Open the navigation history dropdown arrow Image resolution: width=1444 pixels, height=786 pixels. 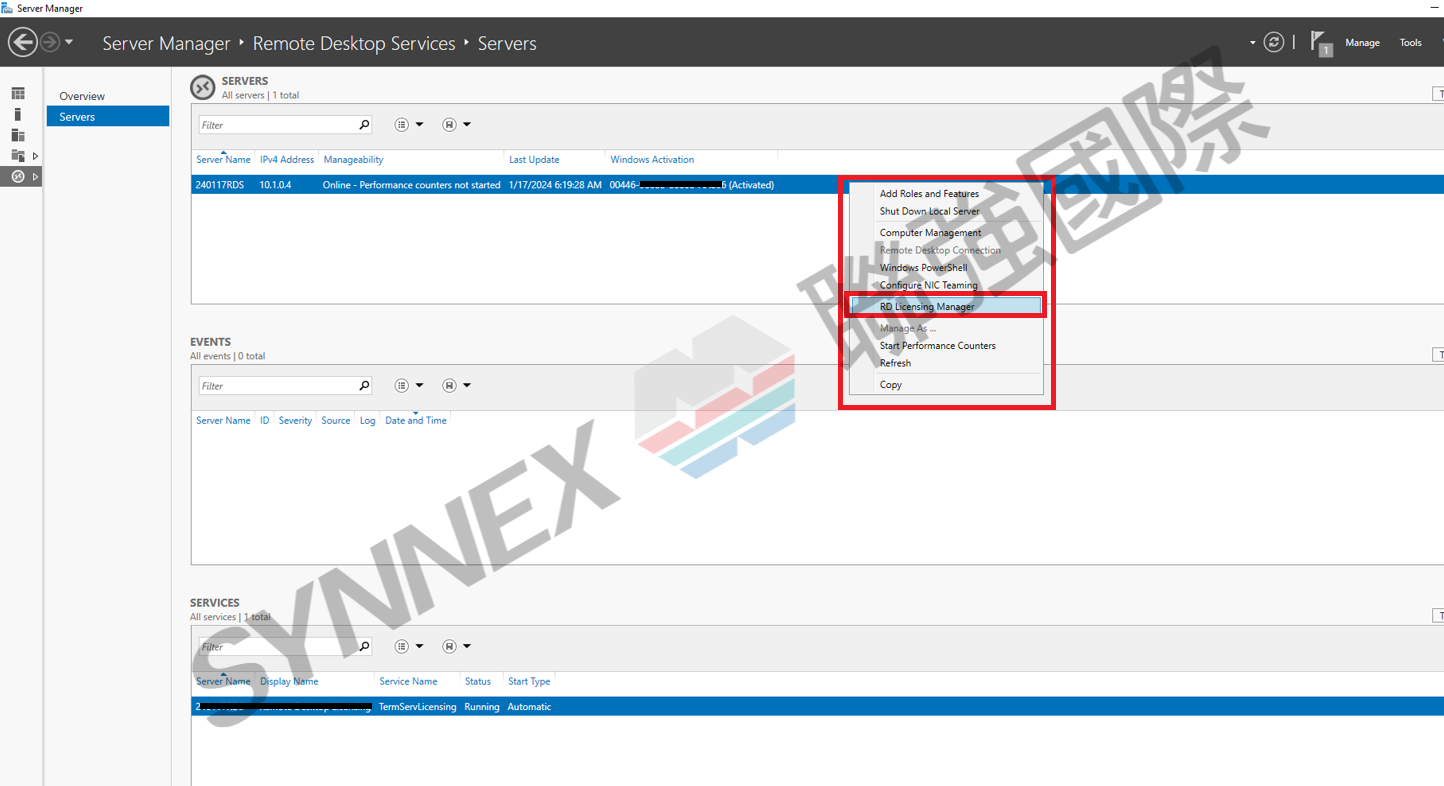click(69, 42)
